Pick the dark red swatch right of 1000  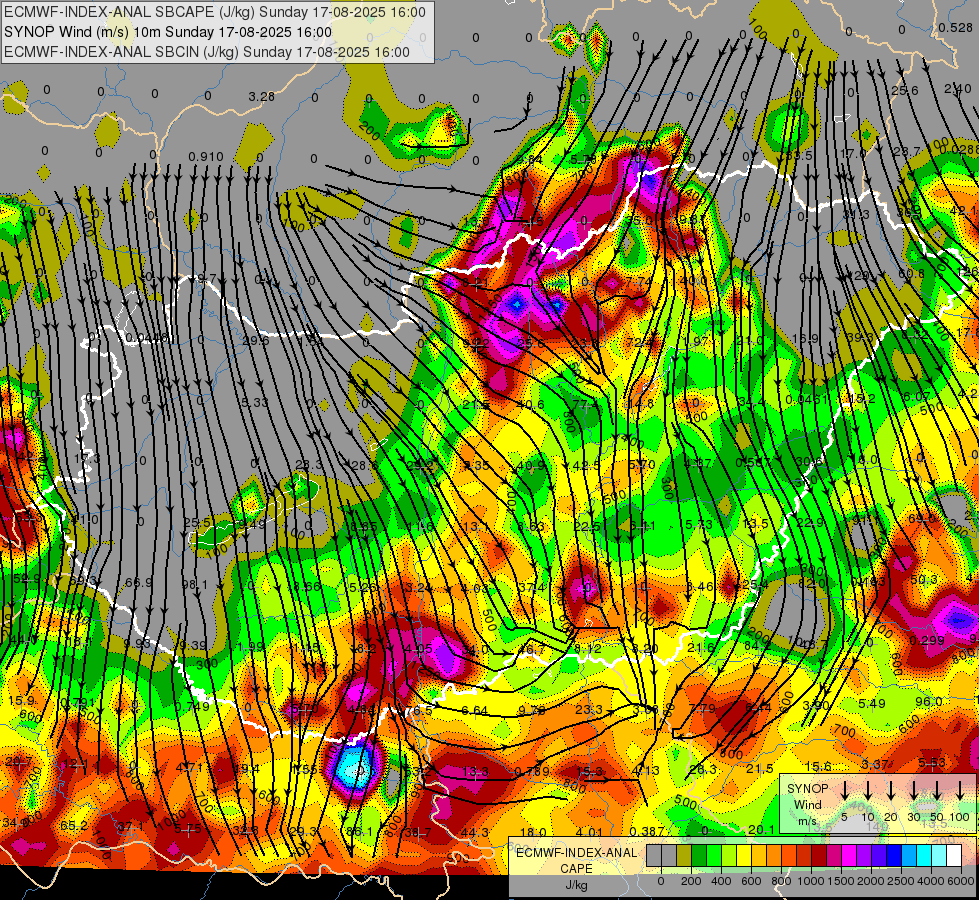pos(819,855)
